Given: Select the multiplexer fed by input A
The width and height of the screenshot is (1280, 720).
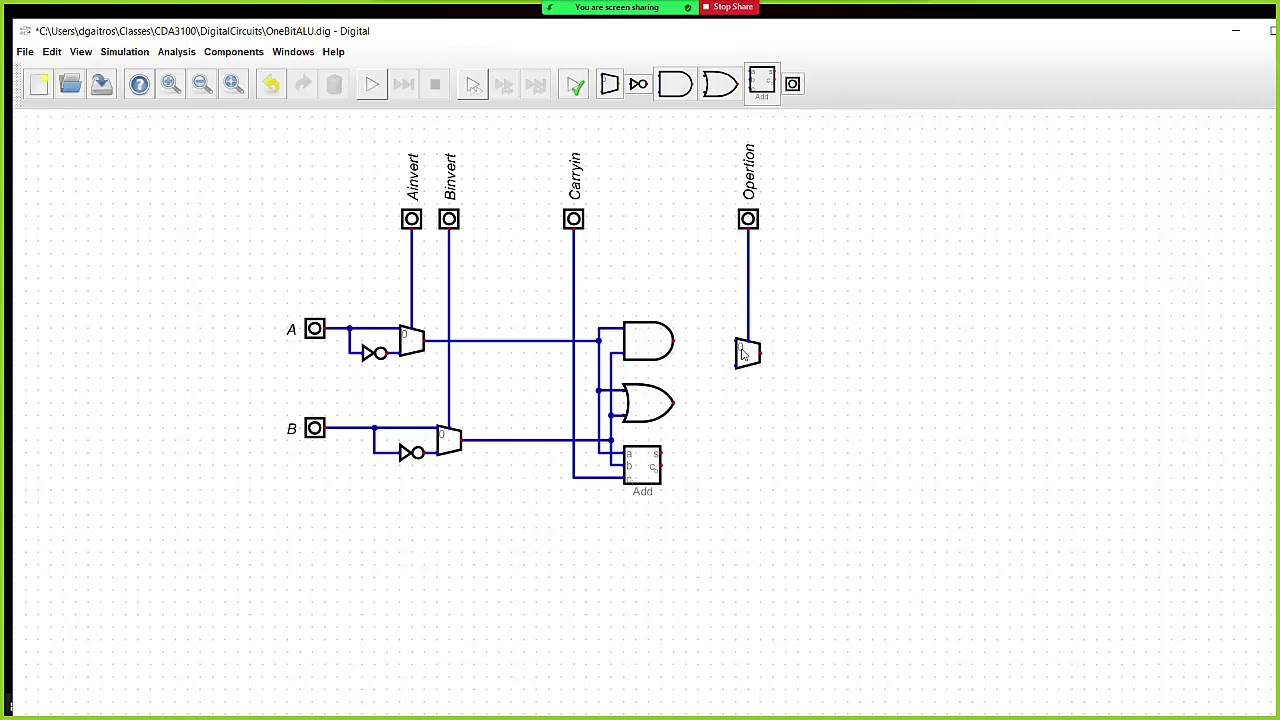Looking at the screenshot, I should click(x=412, y=341).
